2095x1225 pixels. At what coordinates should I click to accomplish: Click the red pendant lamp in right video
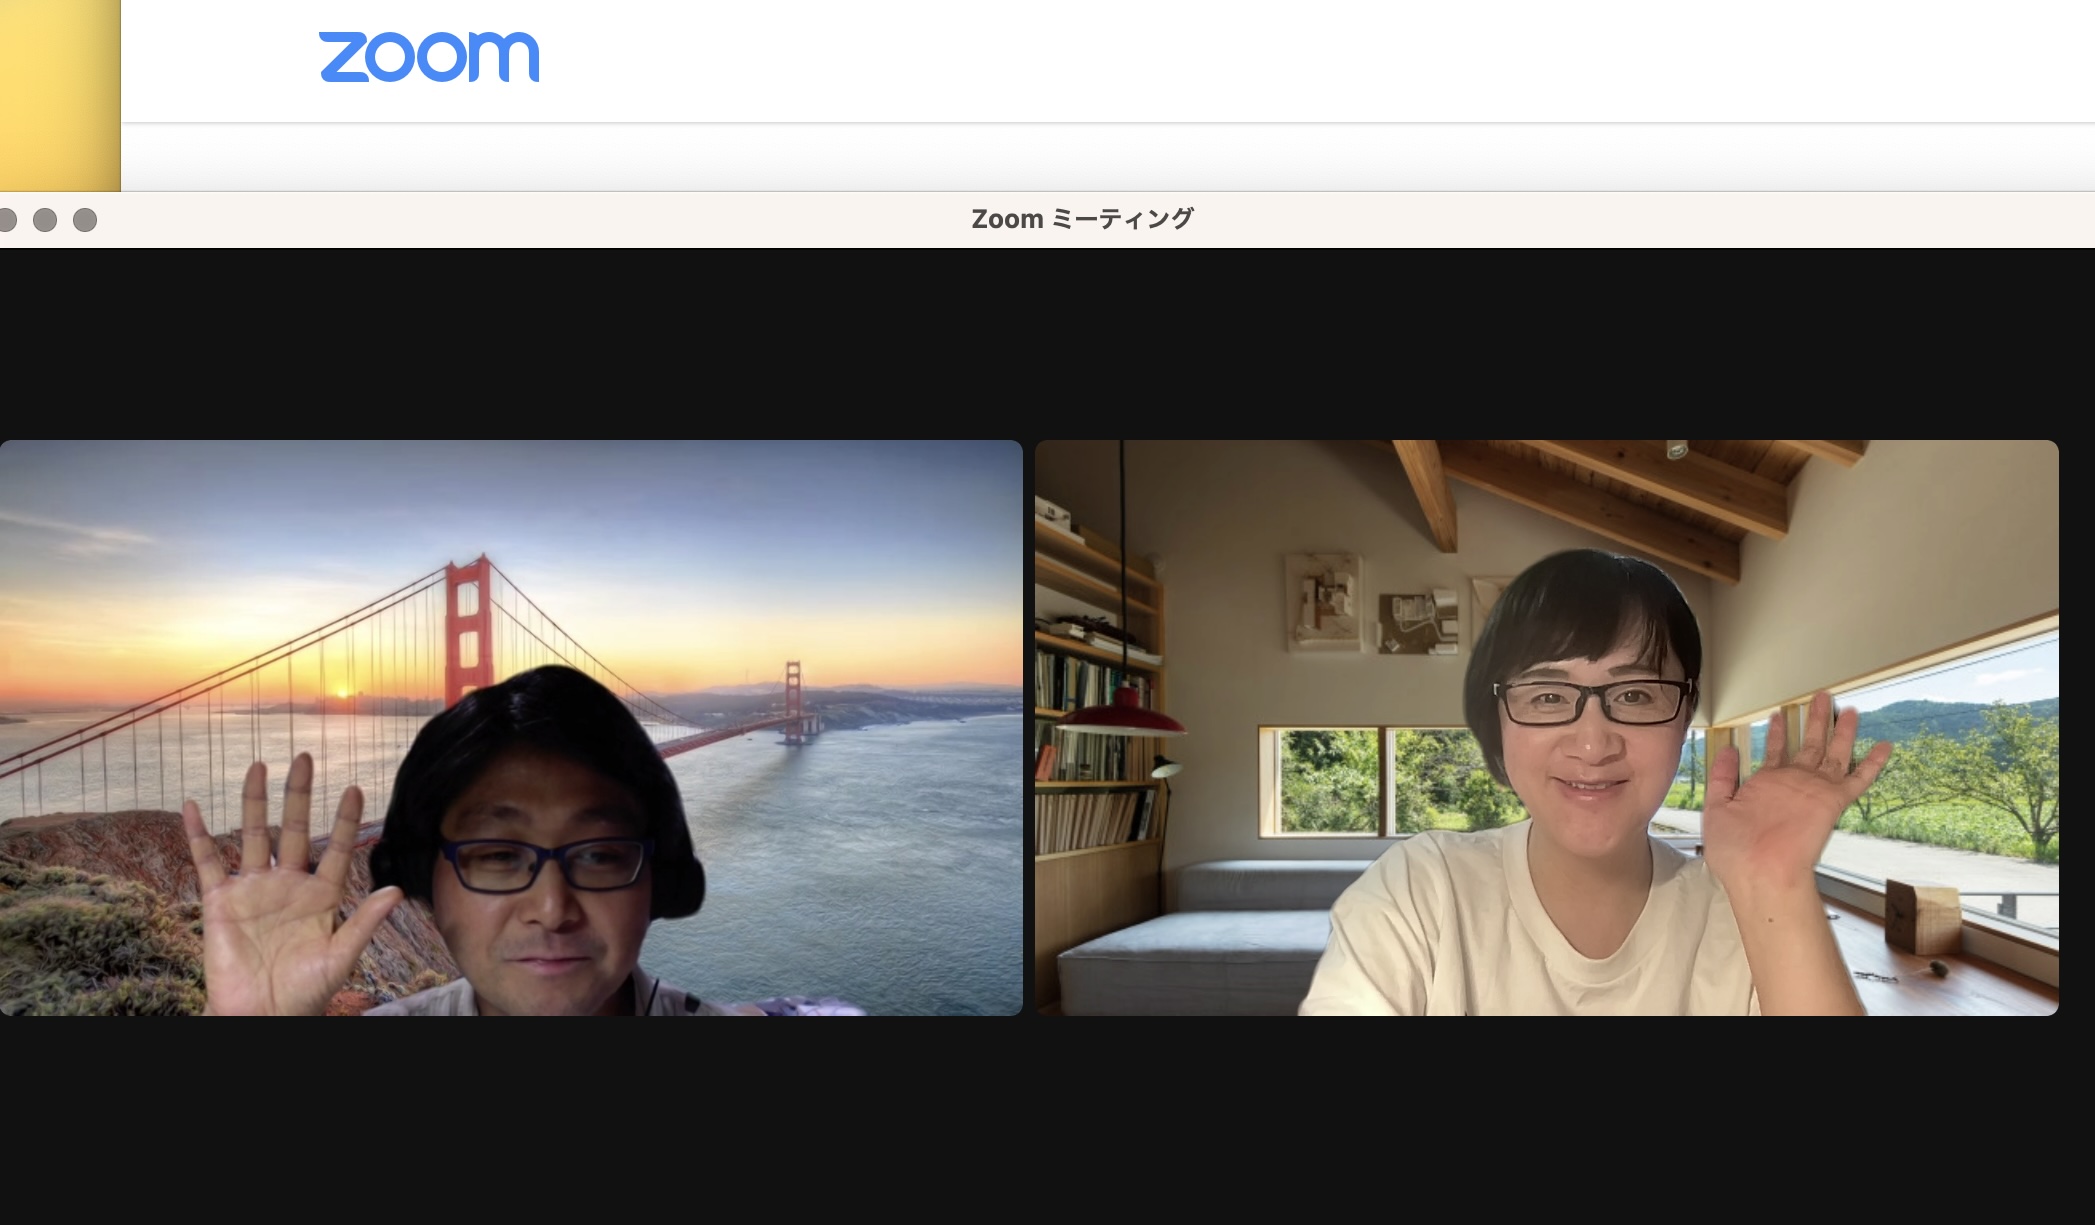pos(1121,715)
